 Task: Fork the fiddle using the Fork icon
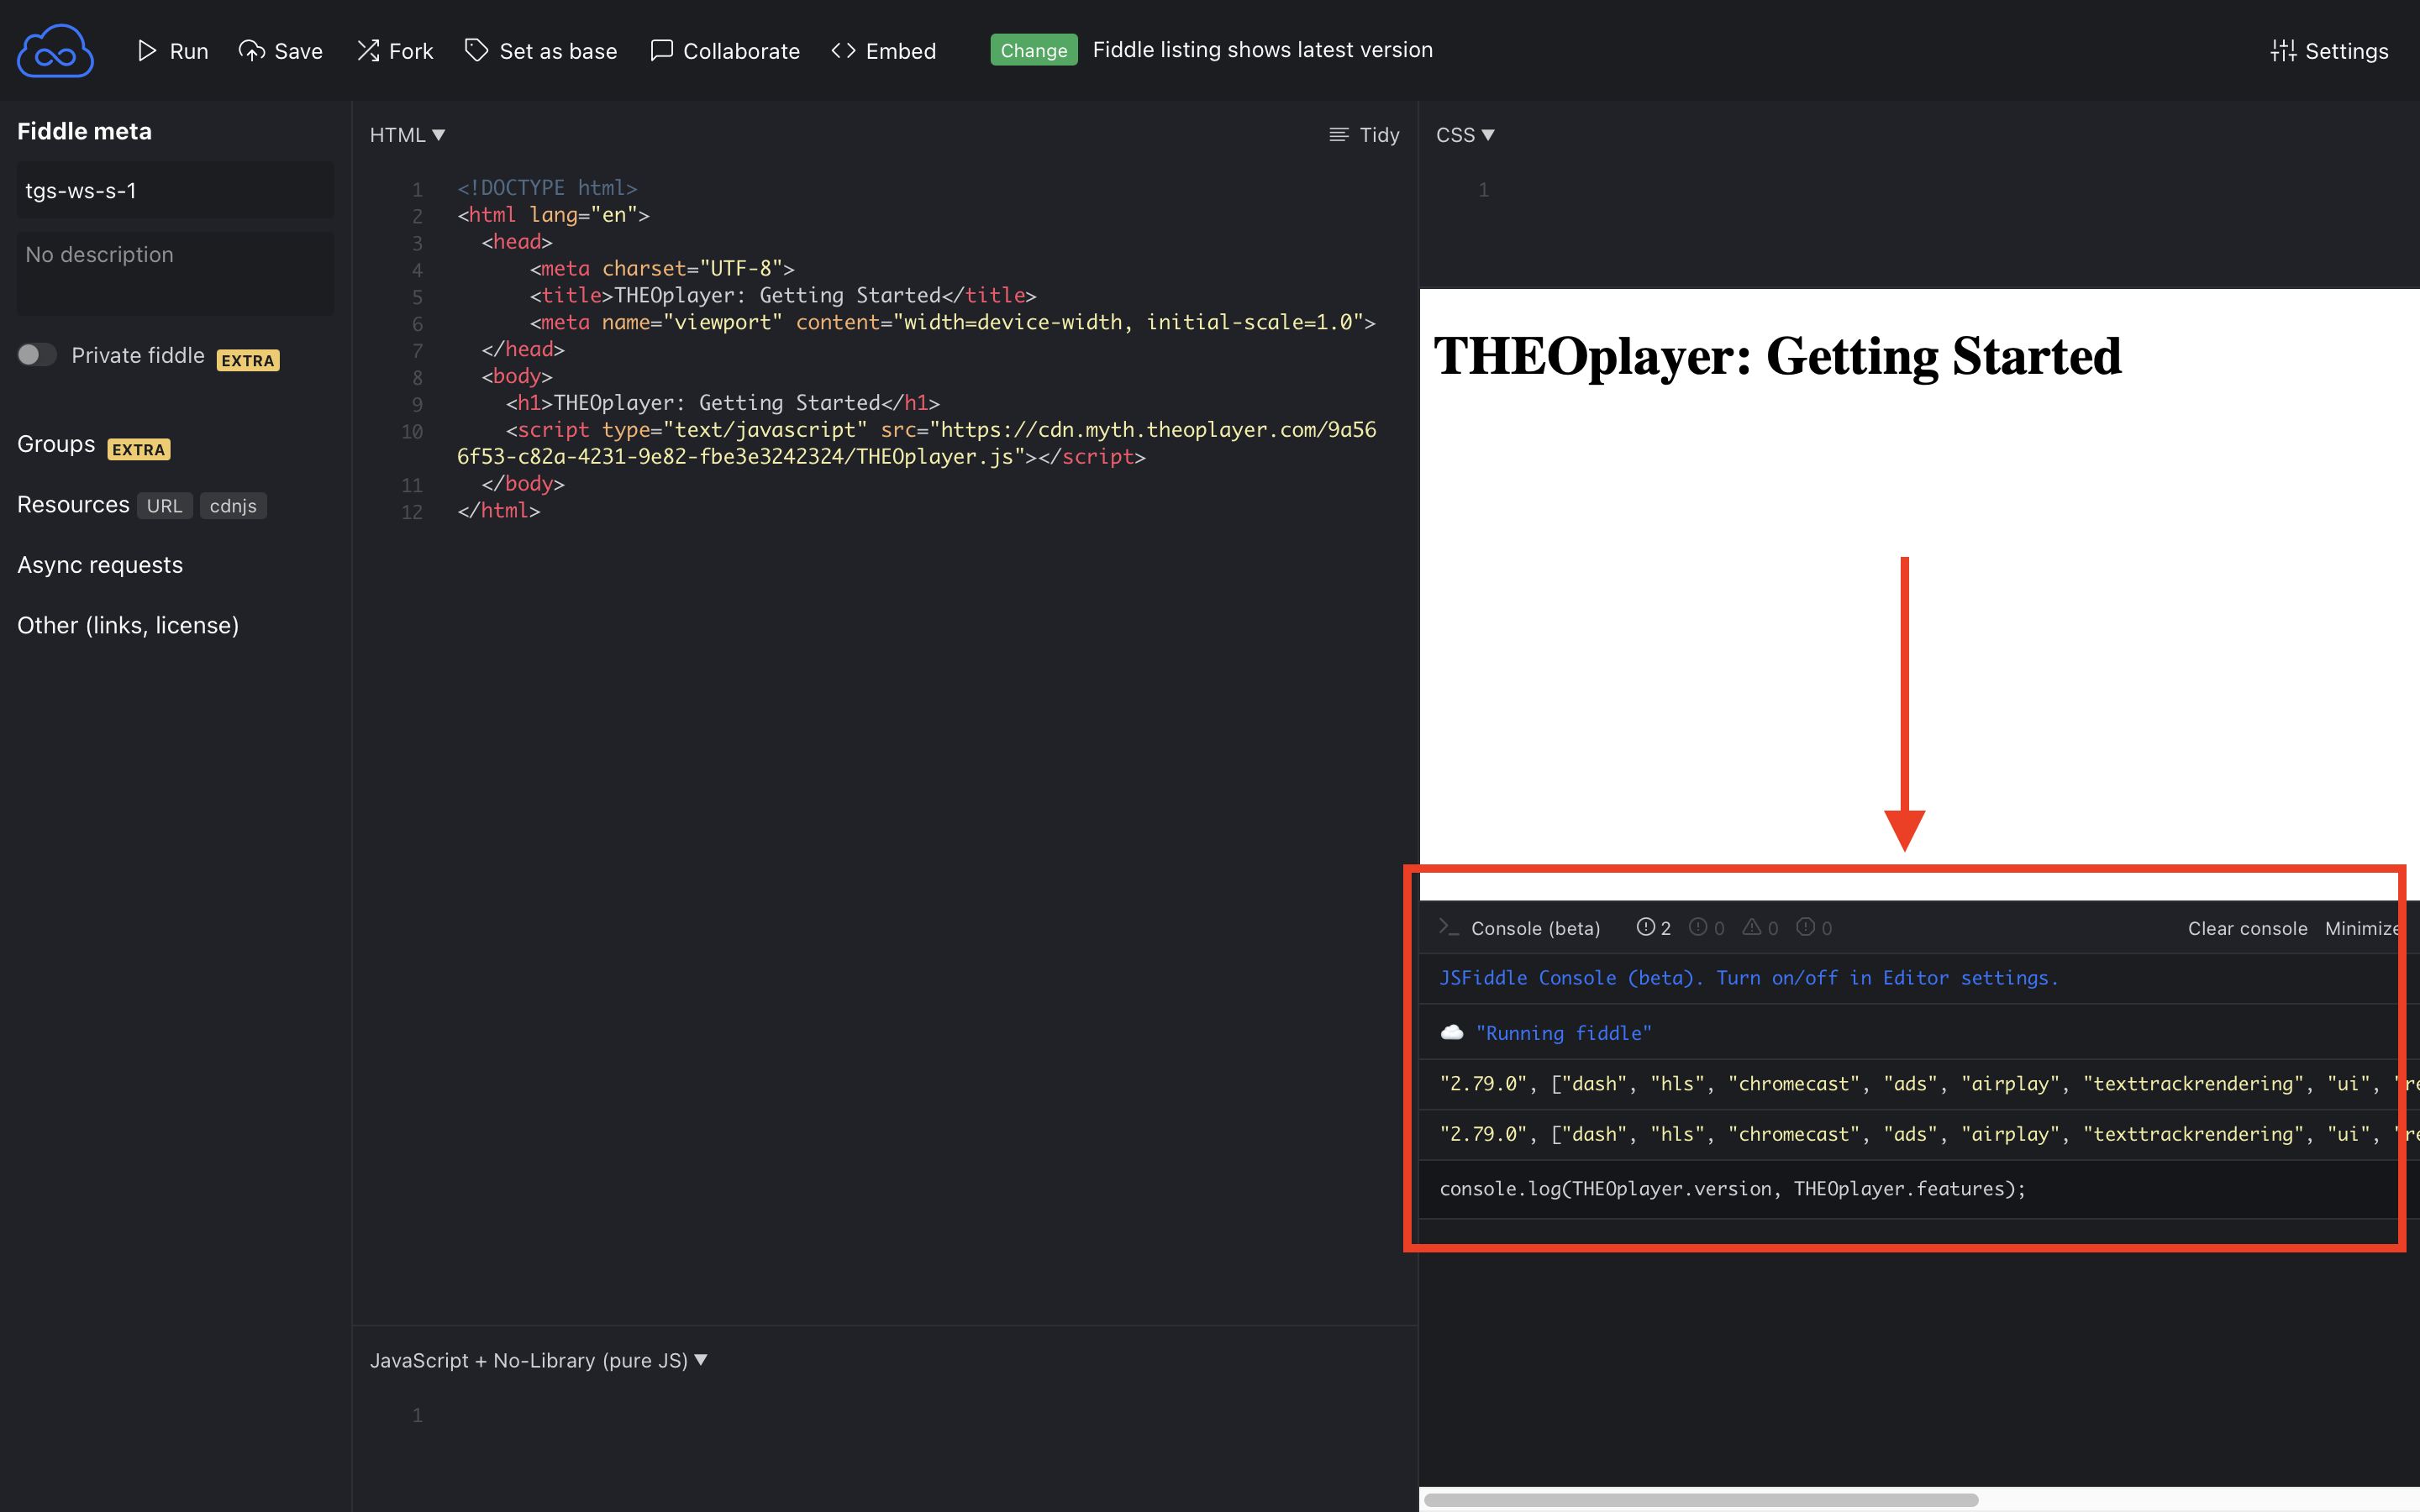[368, 50]
